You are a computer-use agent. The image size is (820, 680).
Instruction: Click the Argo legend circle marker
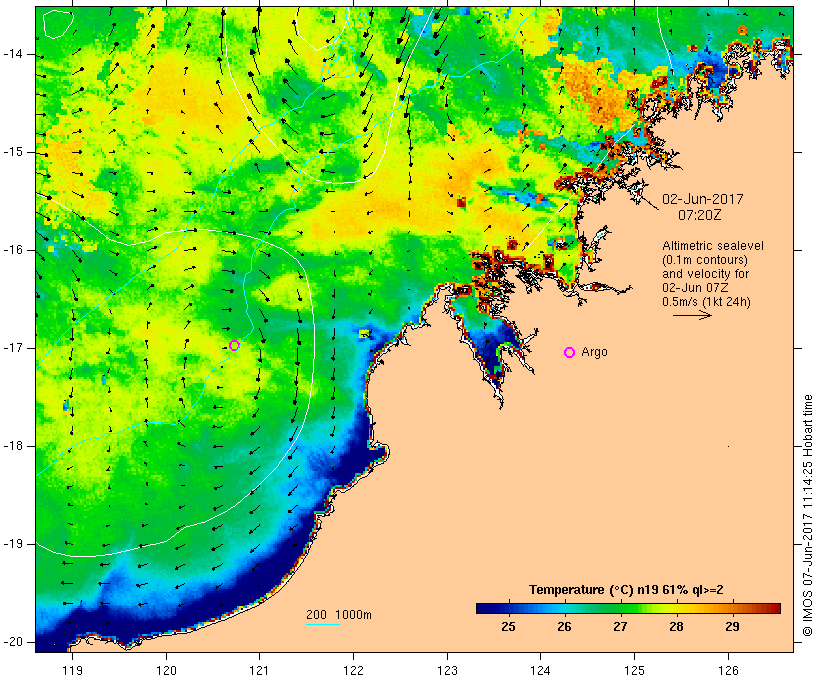(x=570, y=353)
